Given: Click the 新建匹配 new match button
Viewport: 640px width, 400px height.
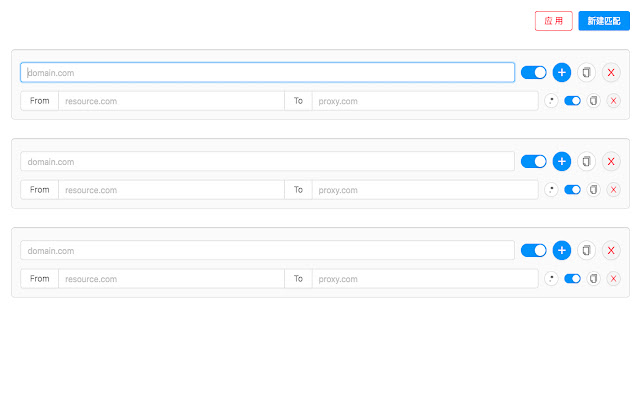Looking at the screenshot, I should [x=604, y=21].
